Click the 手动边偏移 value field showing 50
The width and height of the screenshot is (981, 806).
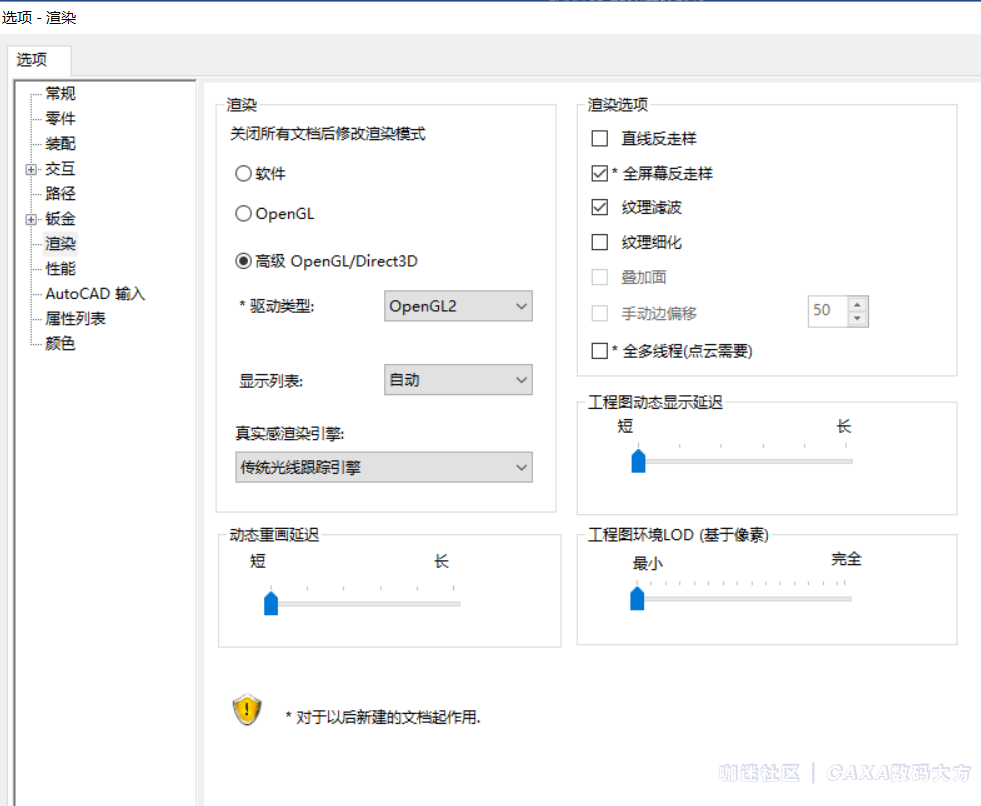(828, 311)
